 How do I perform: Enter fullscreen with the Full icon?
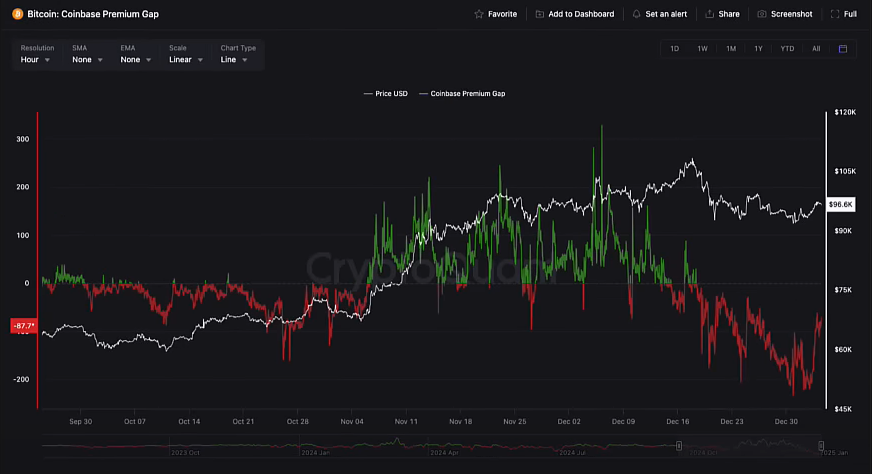click(836, 14)
